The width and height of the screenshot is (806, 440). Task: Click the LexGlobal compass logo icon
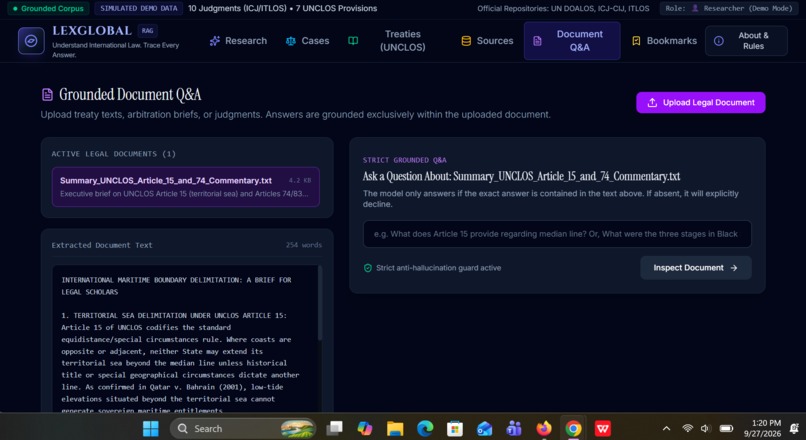click(31, 41)
